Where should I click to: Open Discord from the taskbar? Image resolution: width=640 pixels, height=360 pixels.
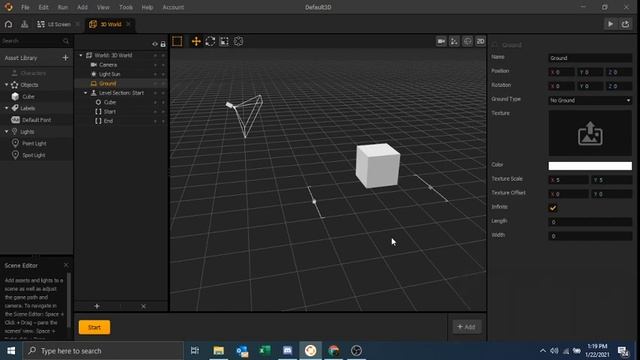click(x=287, y=351)
